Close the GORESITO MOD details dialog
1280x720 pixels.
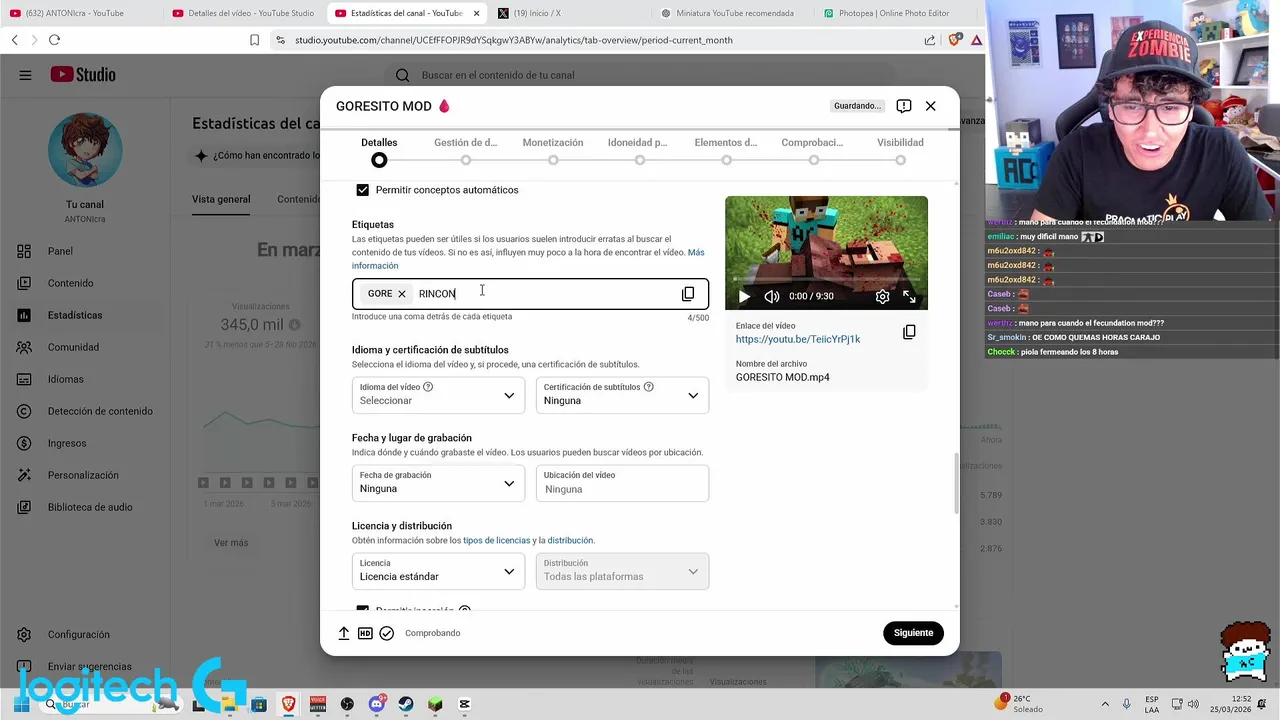pyautogui.click(x=930, y=106)
